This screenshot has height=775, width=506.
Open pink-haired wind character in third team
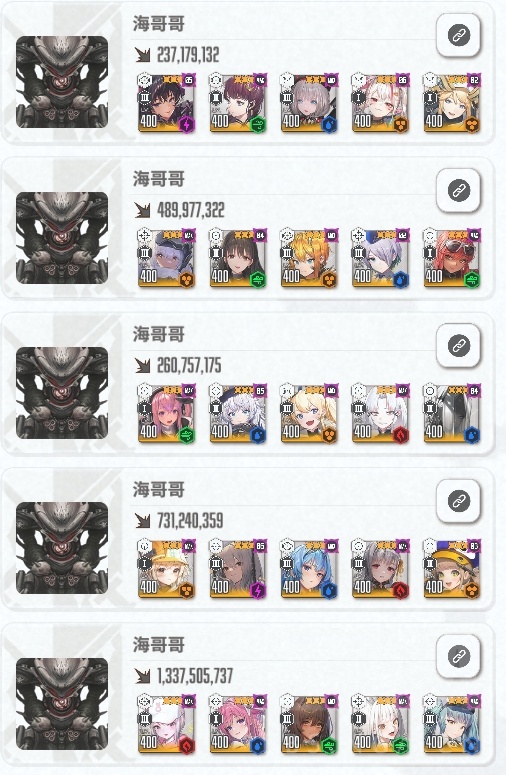point(167,414)
